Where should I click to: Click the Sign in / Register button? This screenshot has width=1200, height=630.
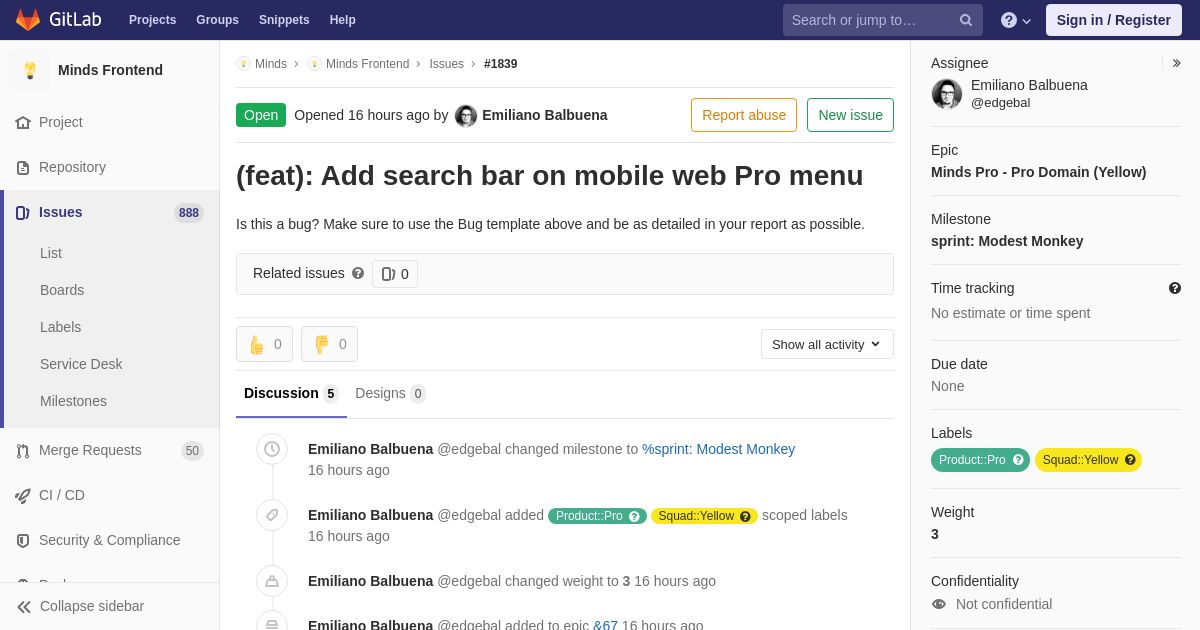1114,20
